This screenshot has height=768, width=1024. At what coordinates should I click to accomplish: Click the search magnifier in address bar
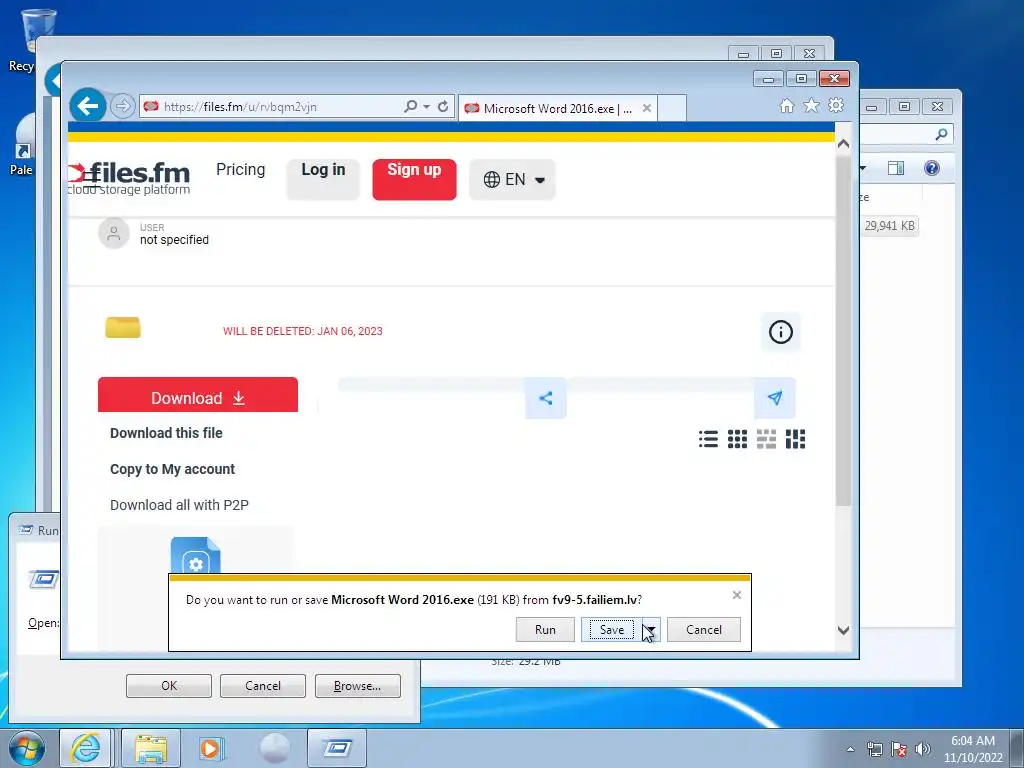[x=410, y=106]
